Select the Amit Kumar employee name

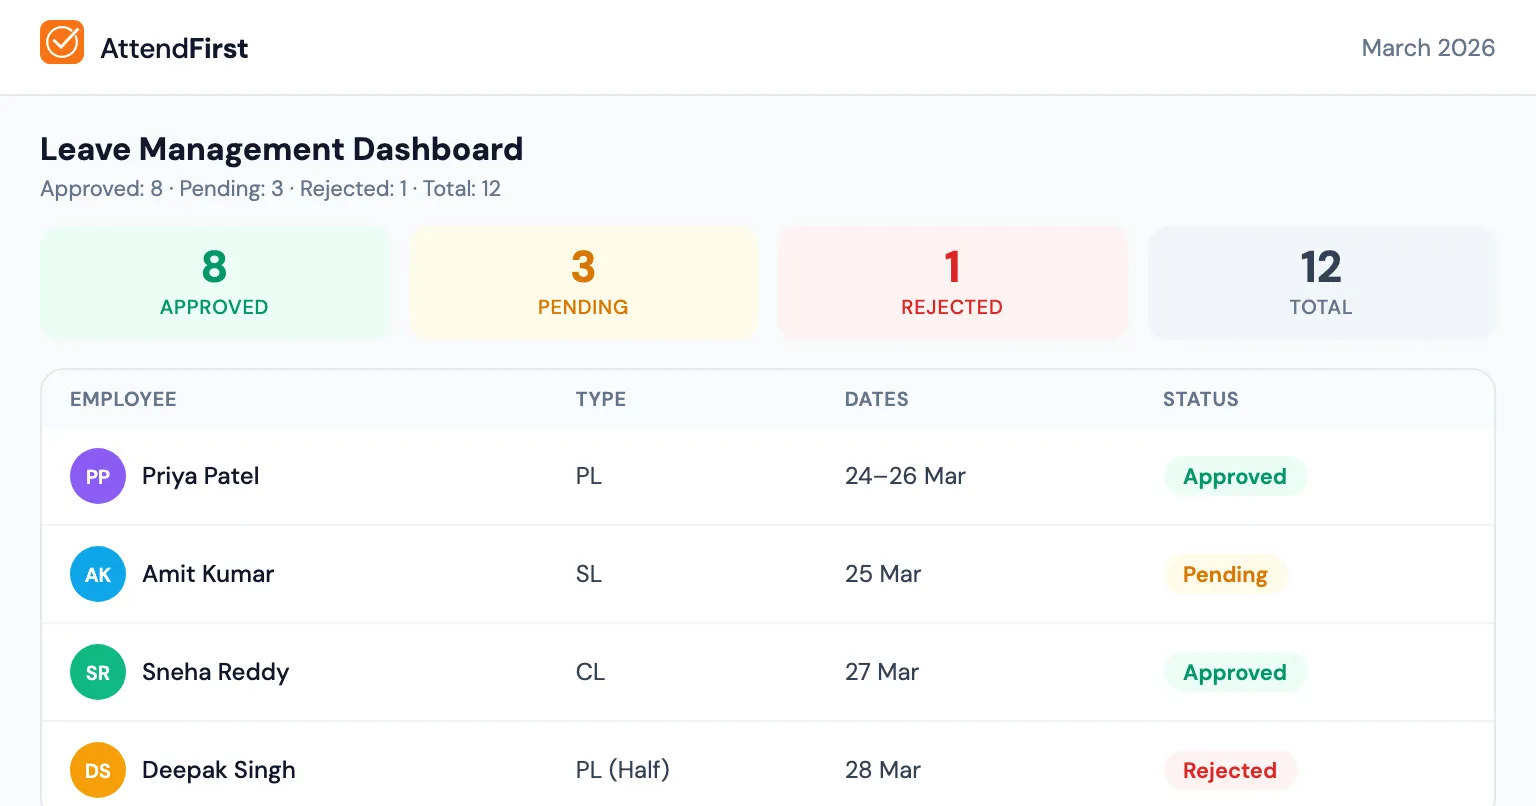(208, 574)
